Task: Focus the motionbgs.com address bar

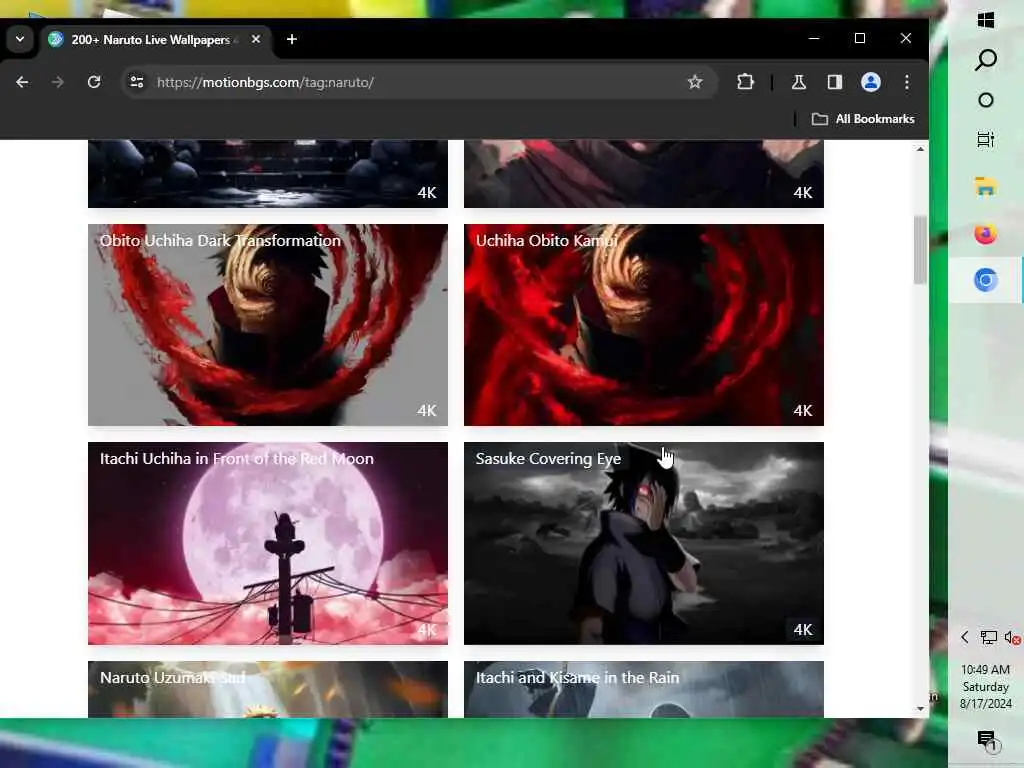Action: tap(418, 82)
